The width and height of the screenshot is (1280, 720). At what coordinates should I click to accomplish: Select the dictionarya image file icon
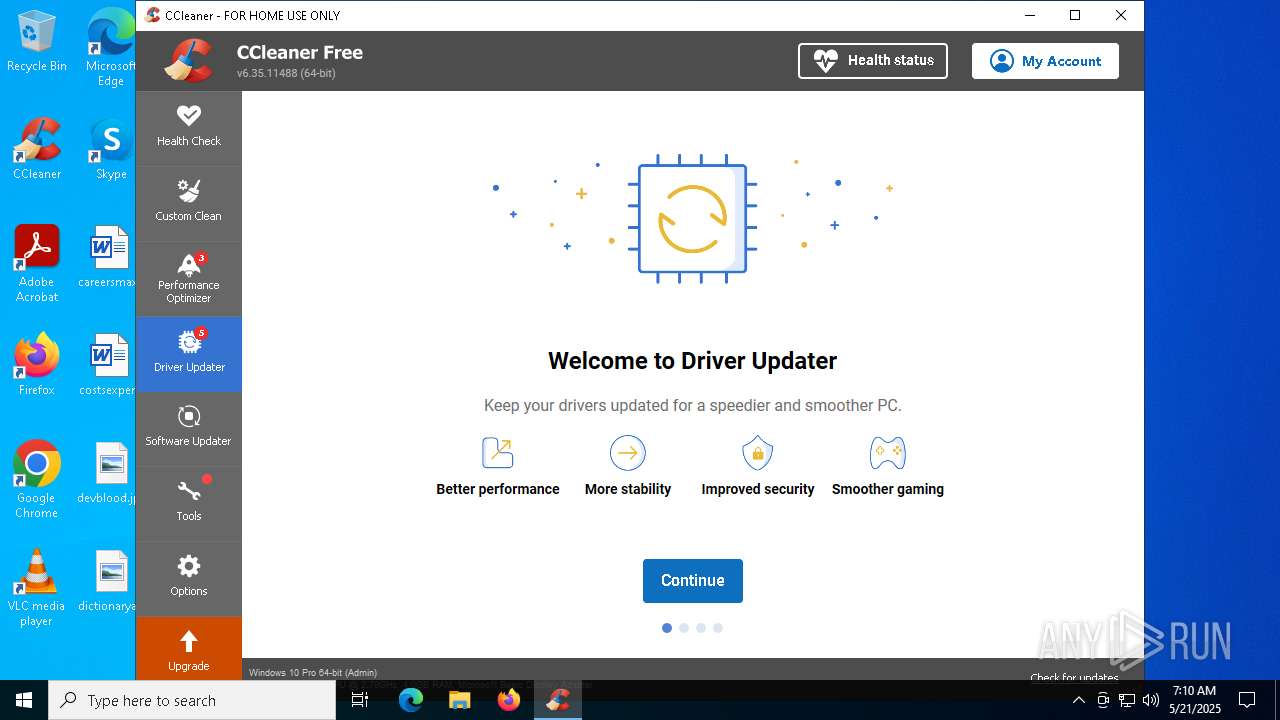pos(108,581)
